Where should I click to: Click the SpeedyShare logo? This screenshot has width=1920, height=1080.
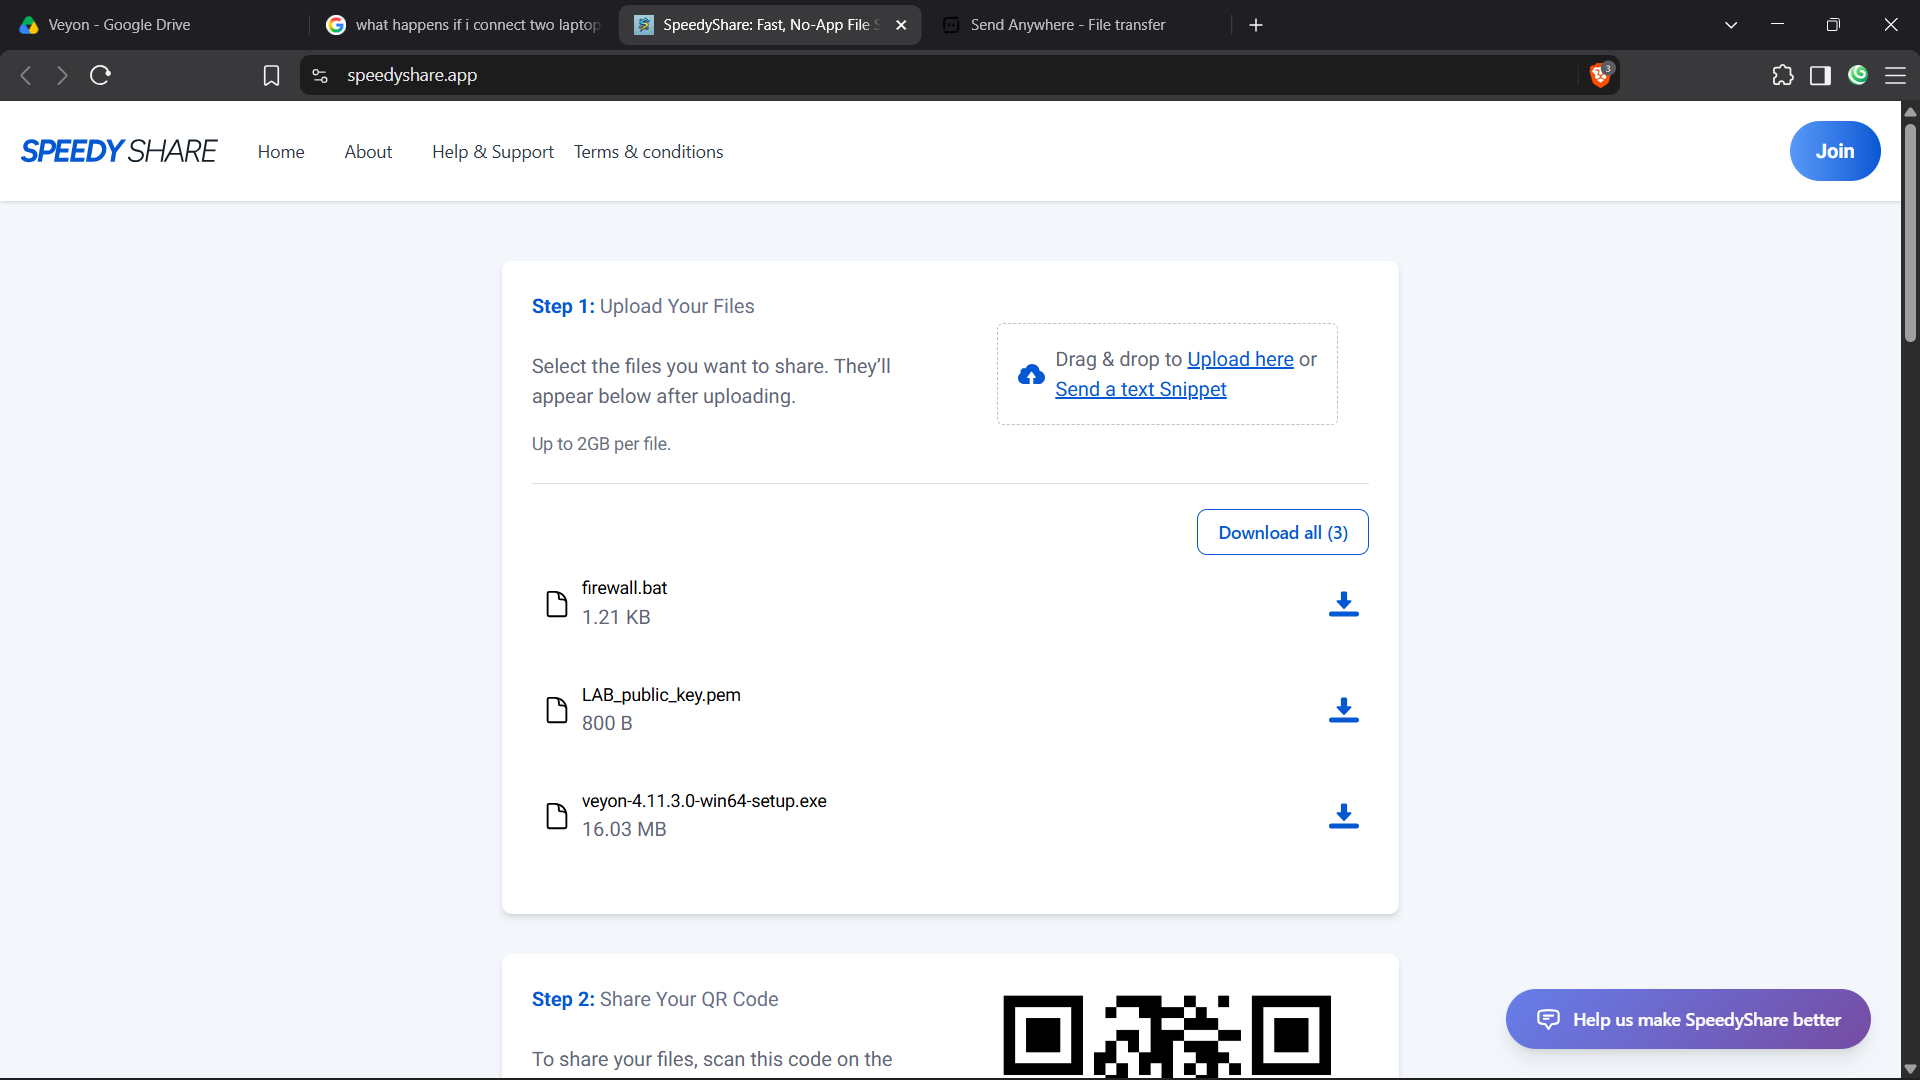(x=119, y=151)
